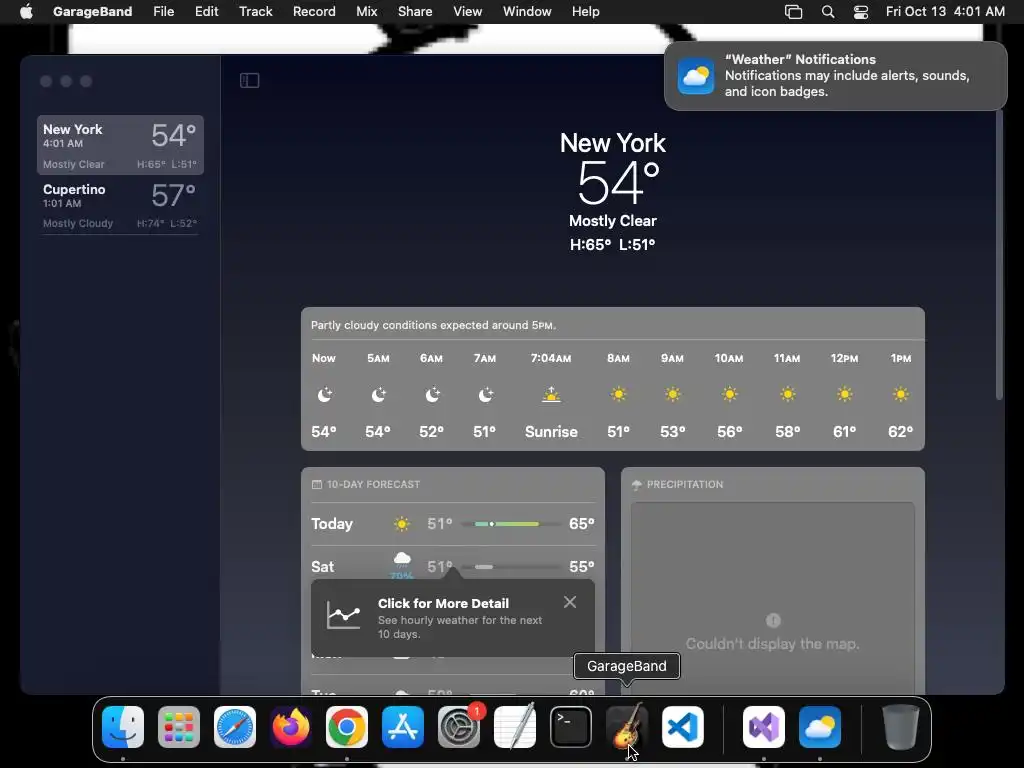
Task: Close the Click for More Detail tooltip
Action: [570, 602]
